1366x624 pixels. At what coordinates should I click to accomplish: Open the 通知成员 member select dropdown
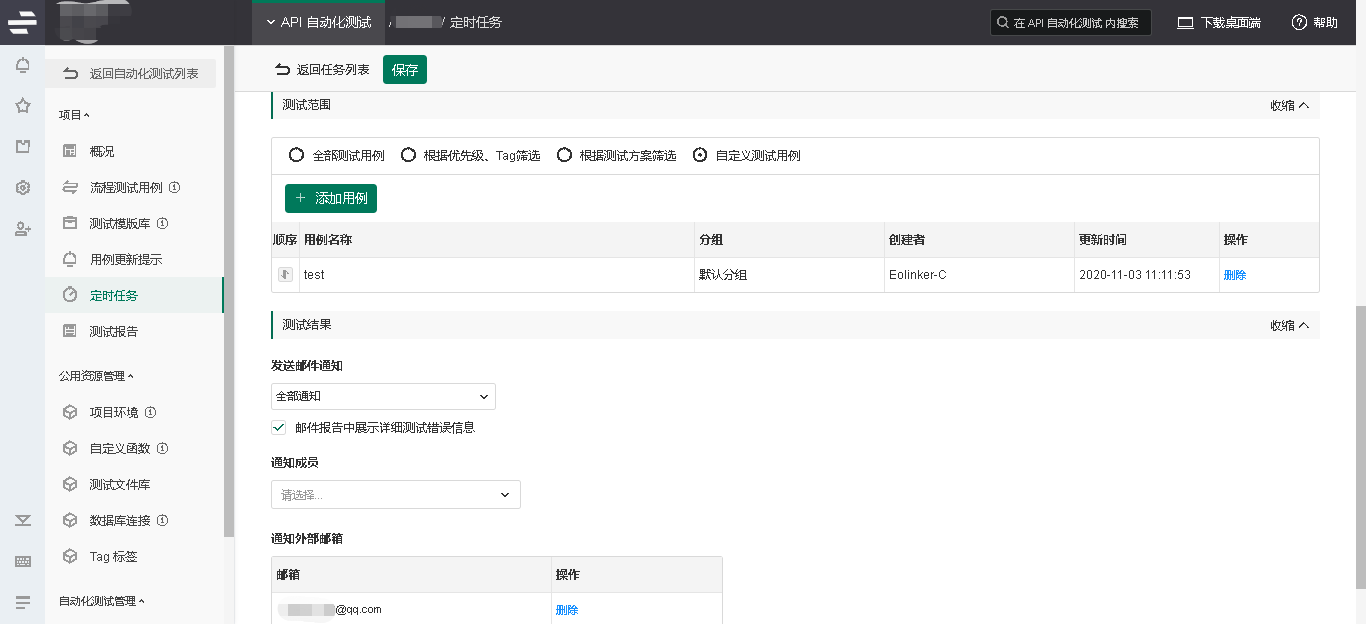[395, 494]
